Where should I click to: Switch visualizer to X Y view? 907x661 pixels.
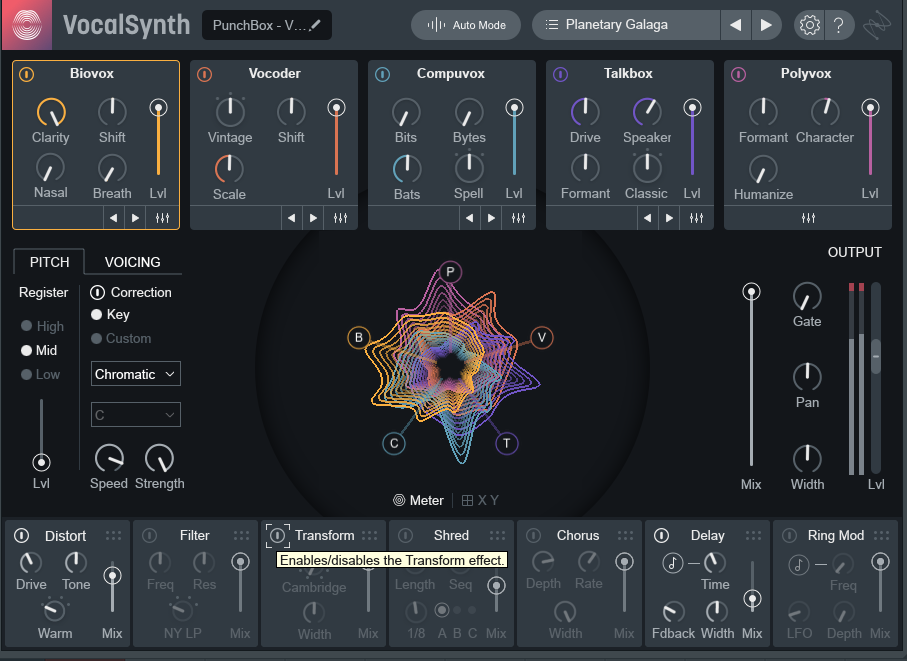(480, 500)
